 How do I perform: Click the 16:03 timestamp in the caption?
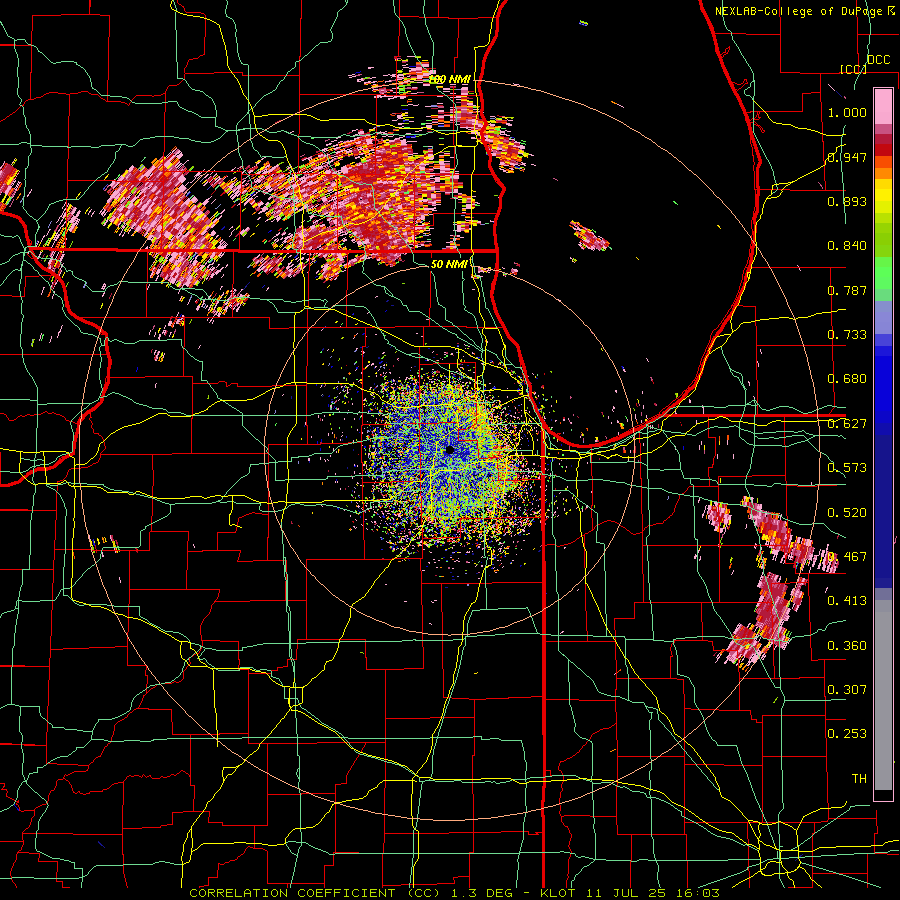(x=698, y=893)
